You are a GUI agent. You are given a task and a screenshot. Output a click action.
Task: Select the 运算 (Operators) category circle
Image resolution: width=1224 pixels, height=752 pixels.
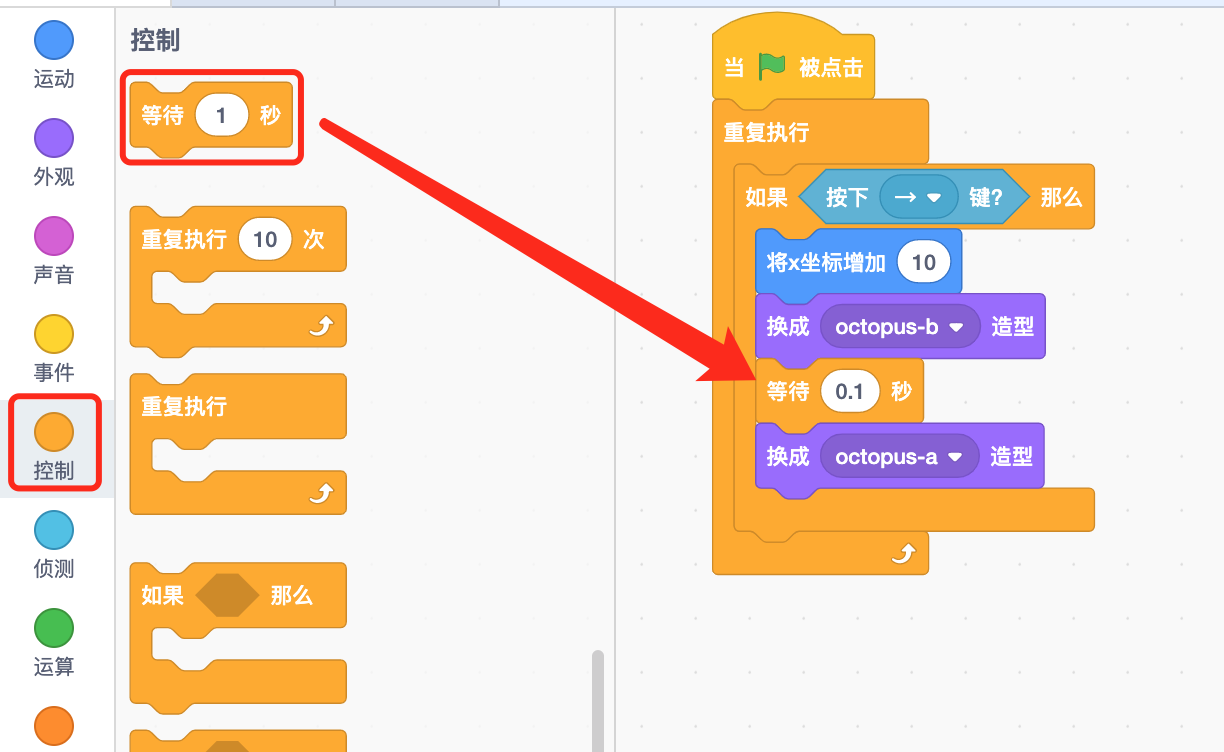(54, 628)
